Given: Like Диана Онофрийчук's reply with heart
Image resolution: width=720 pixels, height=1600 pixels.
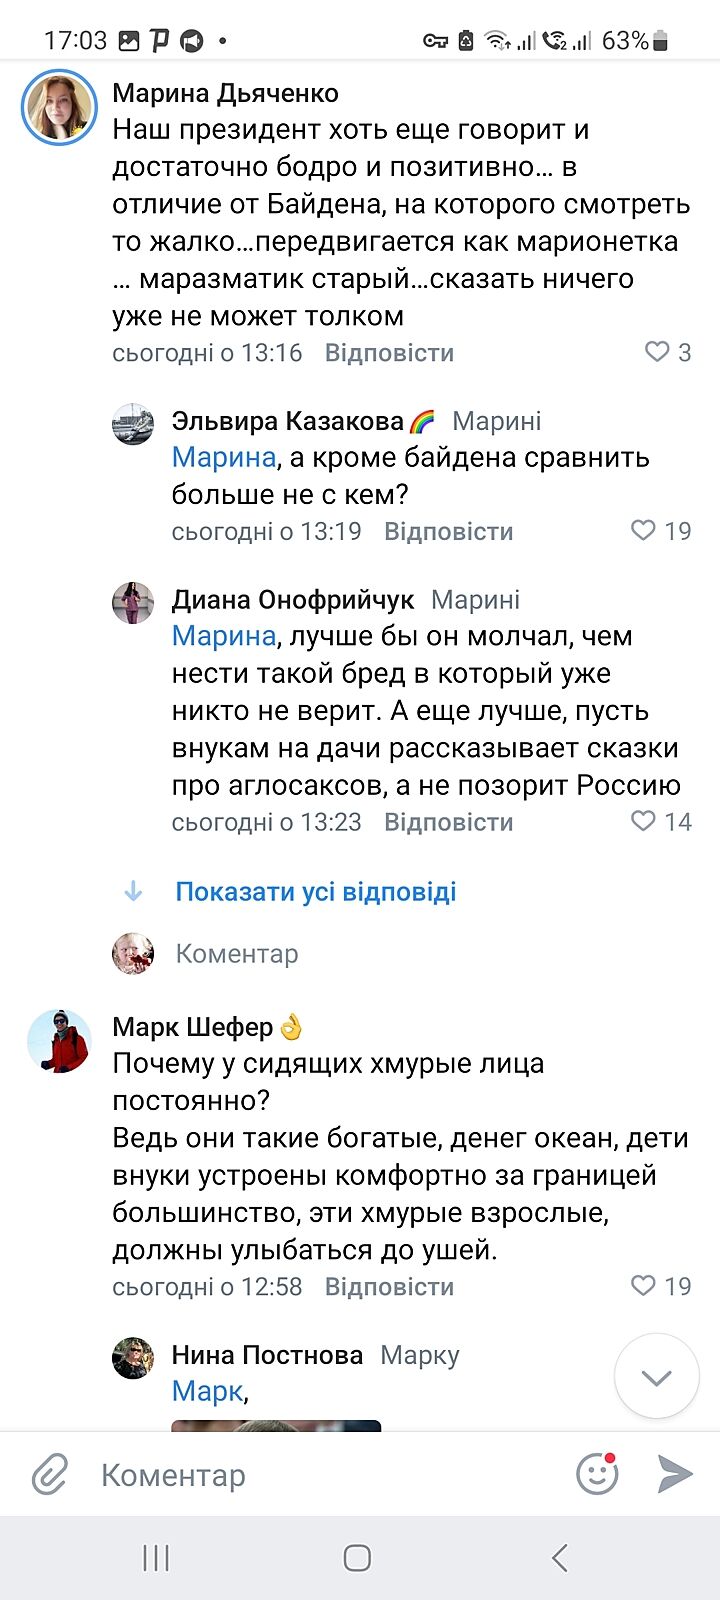Looking at the screenshot, I should 644,821.
